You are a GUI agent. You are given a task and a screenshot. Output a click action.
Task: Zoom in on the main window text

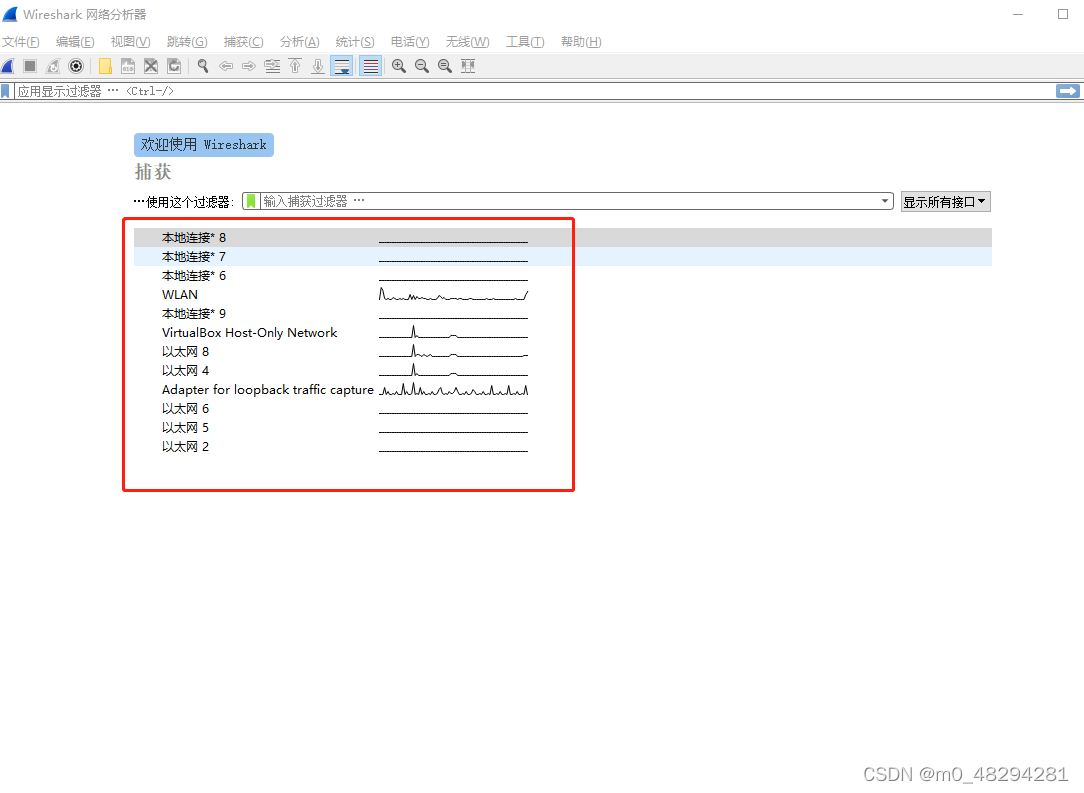399,66
